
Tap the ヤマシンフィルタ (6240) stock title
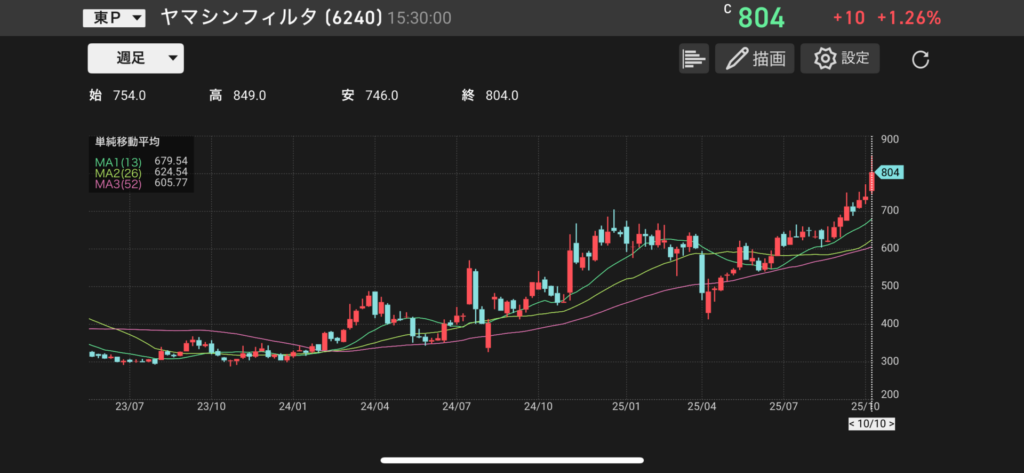(270, 18)
